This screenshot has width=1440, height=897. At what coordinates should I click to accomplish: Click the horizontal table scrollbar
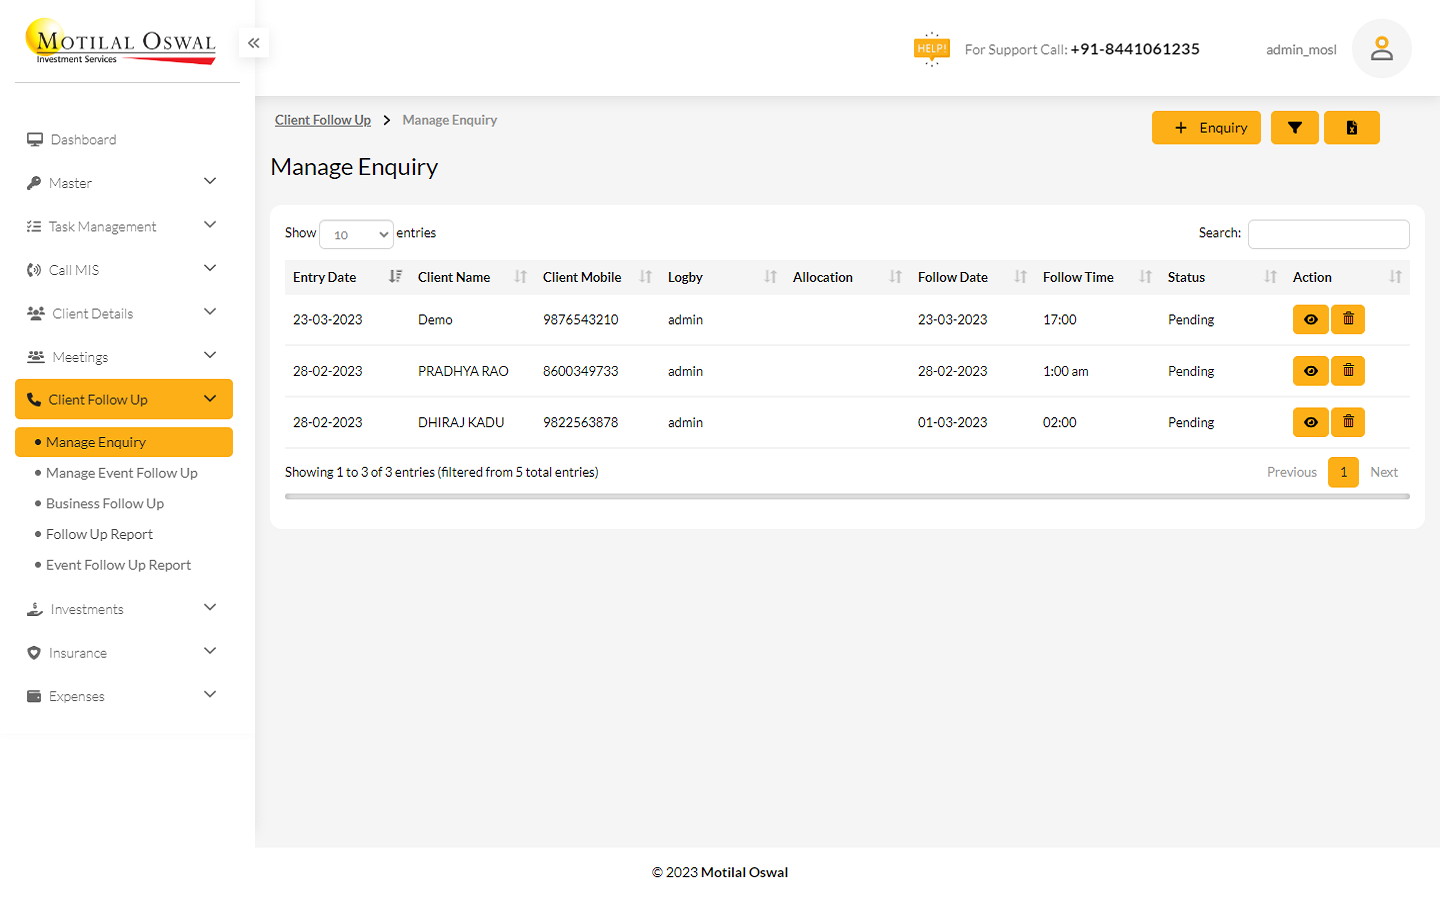click(x=847, y=496)
